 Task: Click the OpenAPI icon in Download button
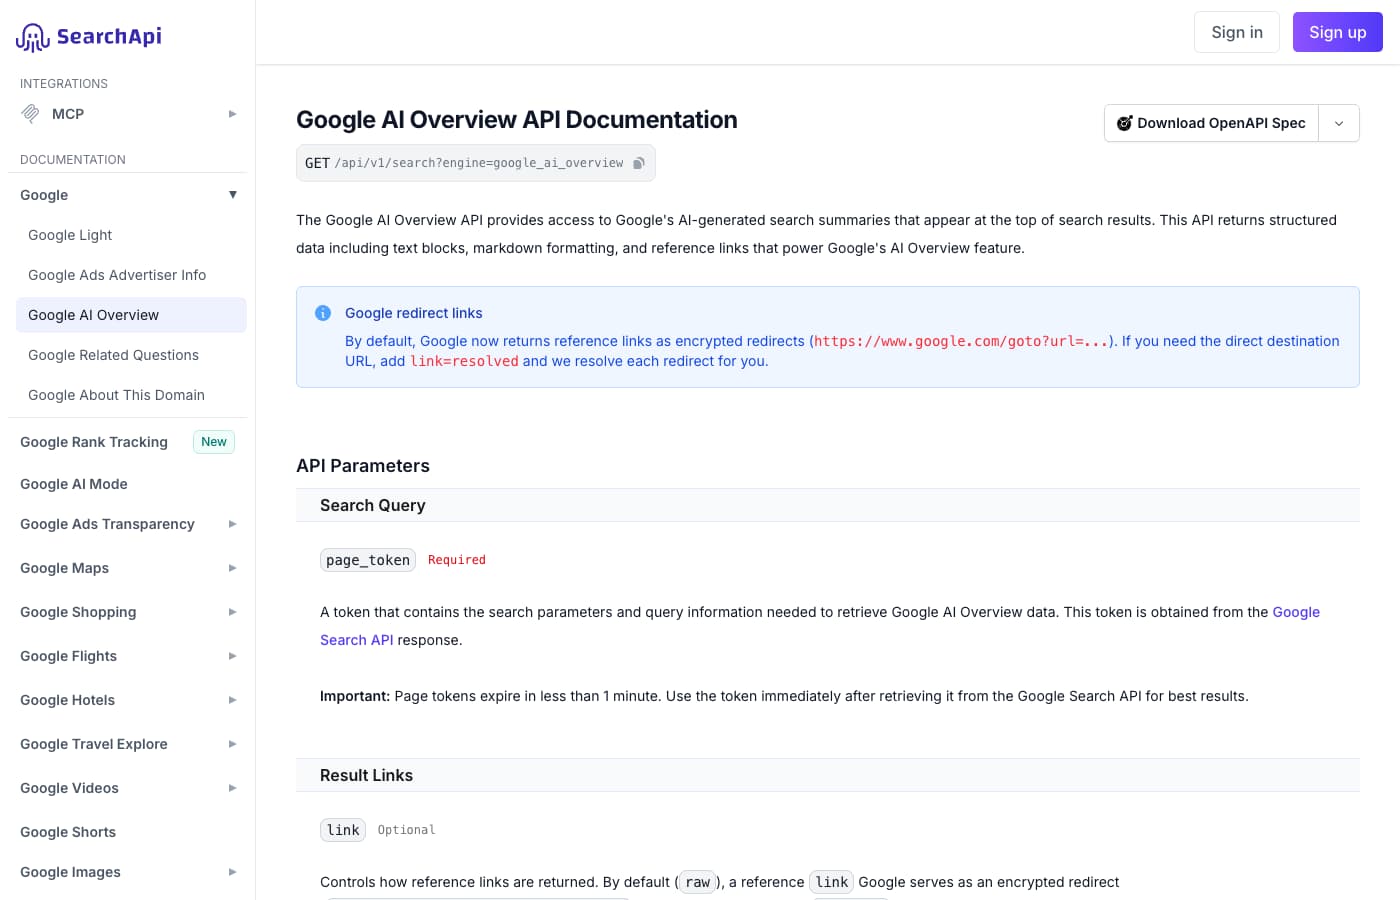(1125, 123)
